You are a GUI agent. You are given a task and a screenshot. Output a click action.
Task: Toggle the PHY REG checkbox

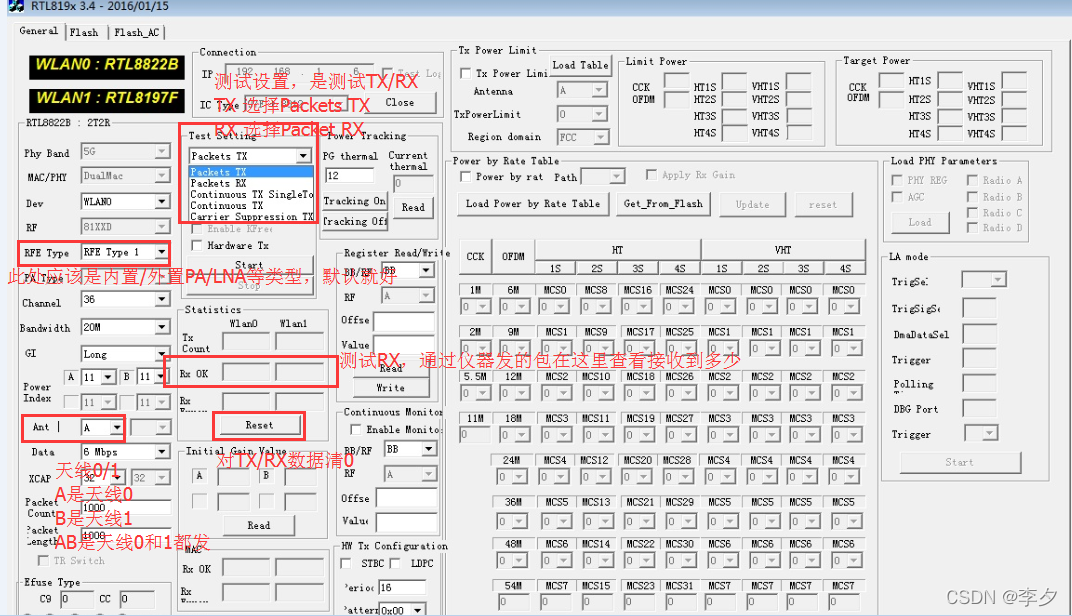coord(897,180)
